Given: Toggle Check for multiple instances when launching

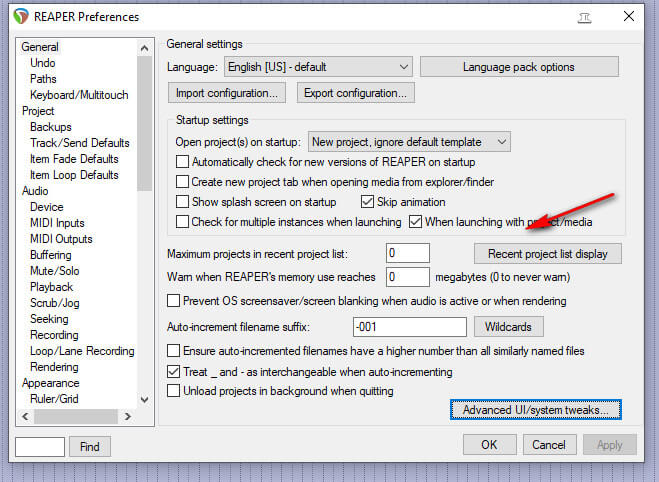Looking at the screenshot, I should pos(182,221).
